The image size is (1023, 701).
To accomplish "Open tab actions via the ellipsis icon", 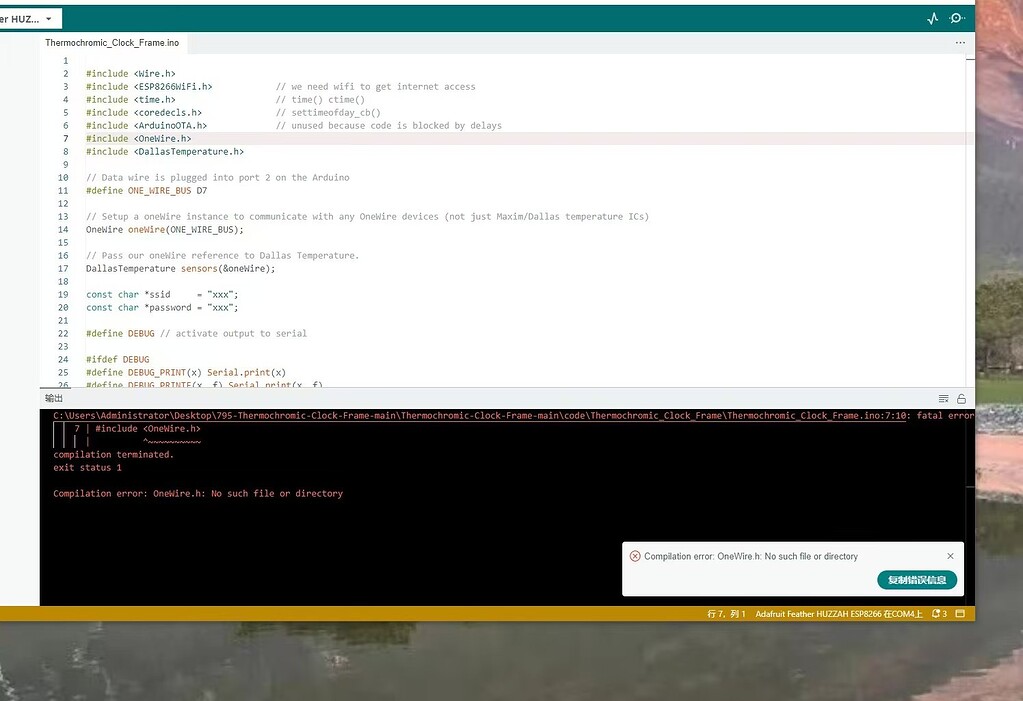I will 960,42.
